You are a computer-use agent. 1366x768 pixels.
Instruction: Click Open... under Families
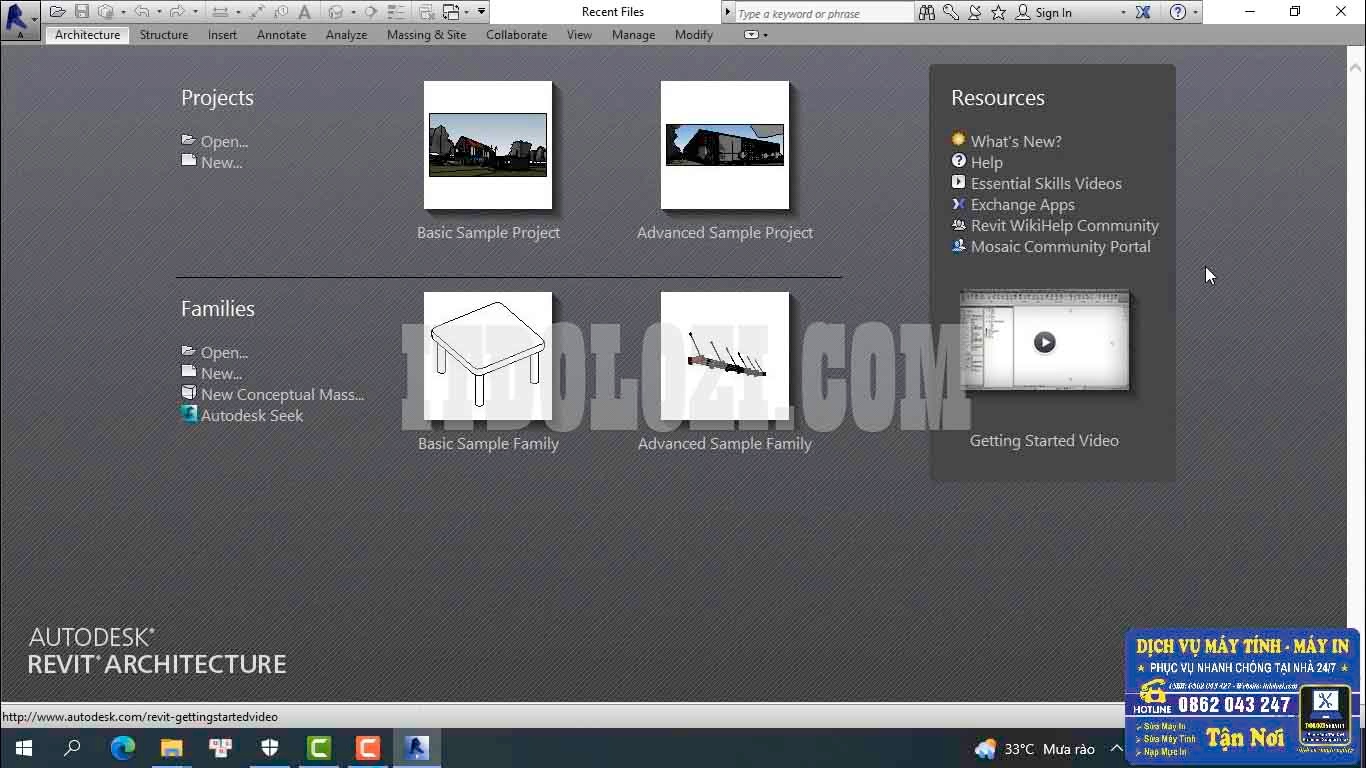(x=224, y=352)
